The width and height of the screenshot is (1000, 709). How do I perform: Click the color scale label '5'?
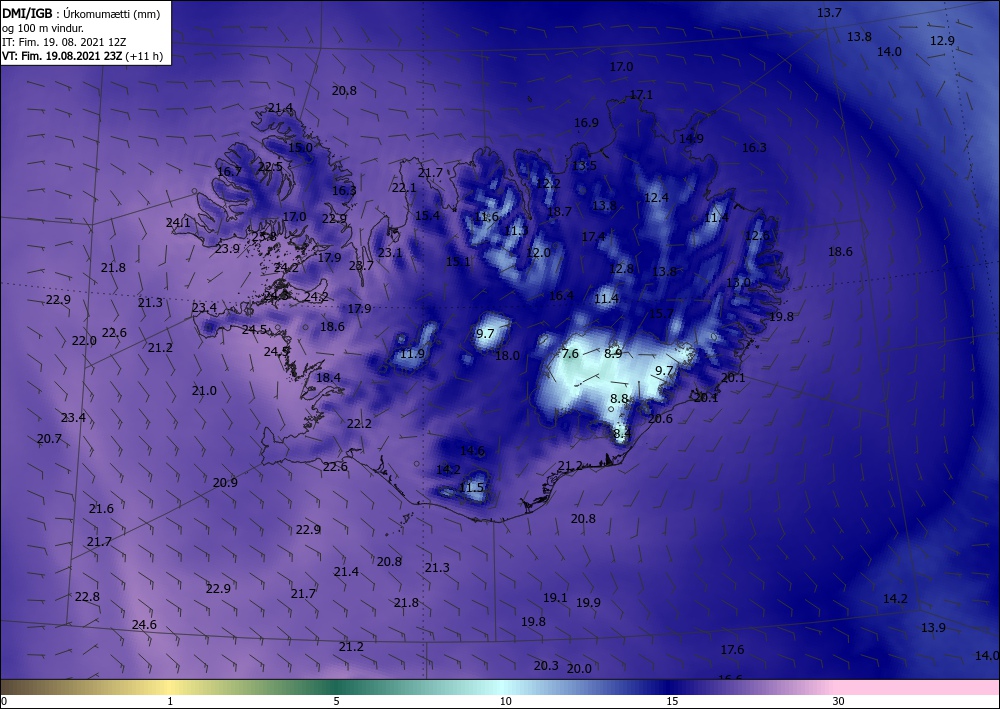(x=336, y=701)
